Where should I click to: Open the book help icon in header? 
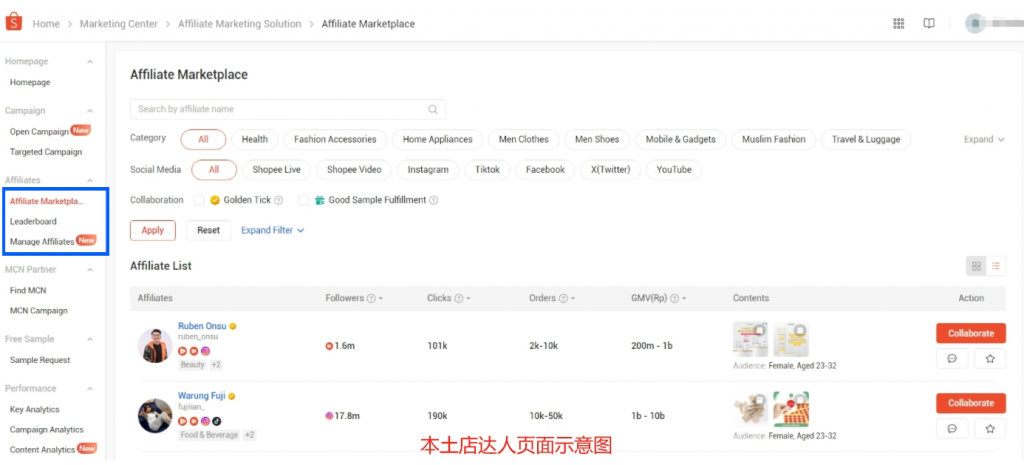coord(929,24)
